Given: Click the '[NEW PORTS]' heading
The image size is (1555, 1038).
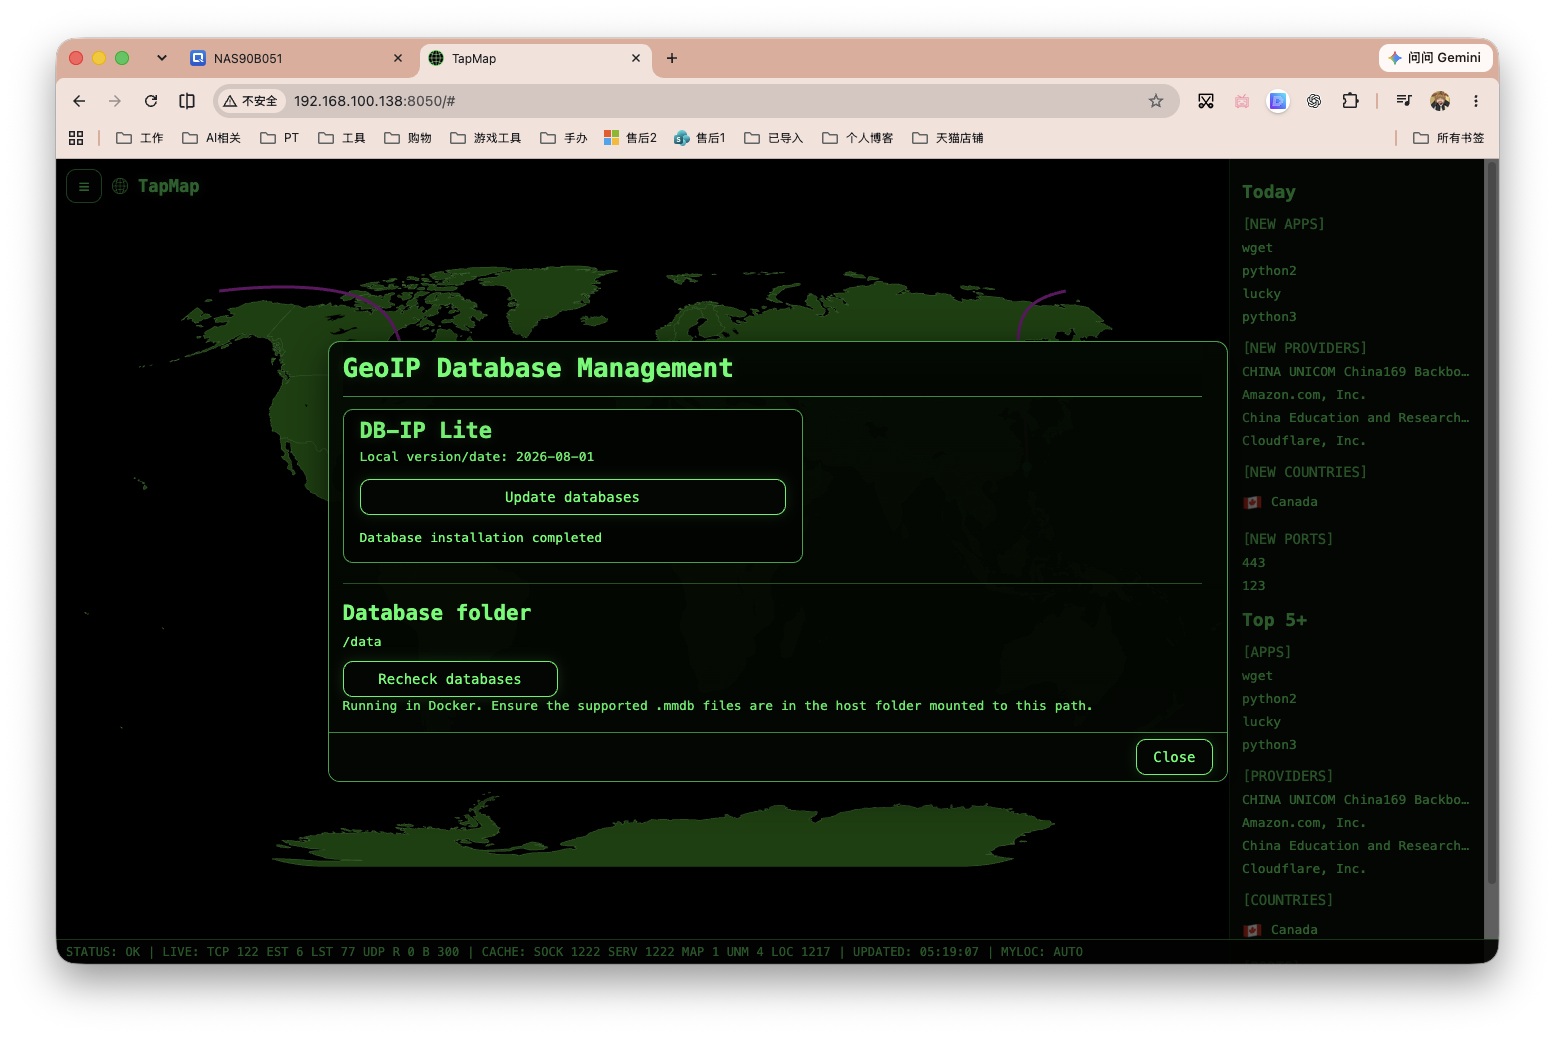Looking at the screenshot, I should (x=1288, y=539).
